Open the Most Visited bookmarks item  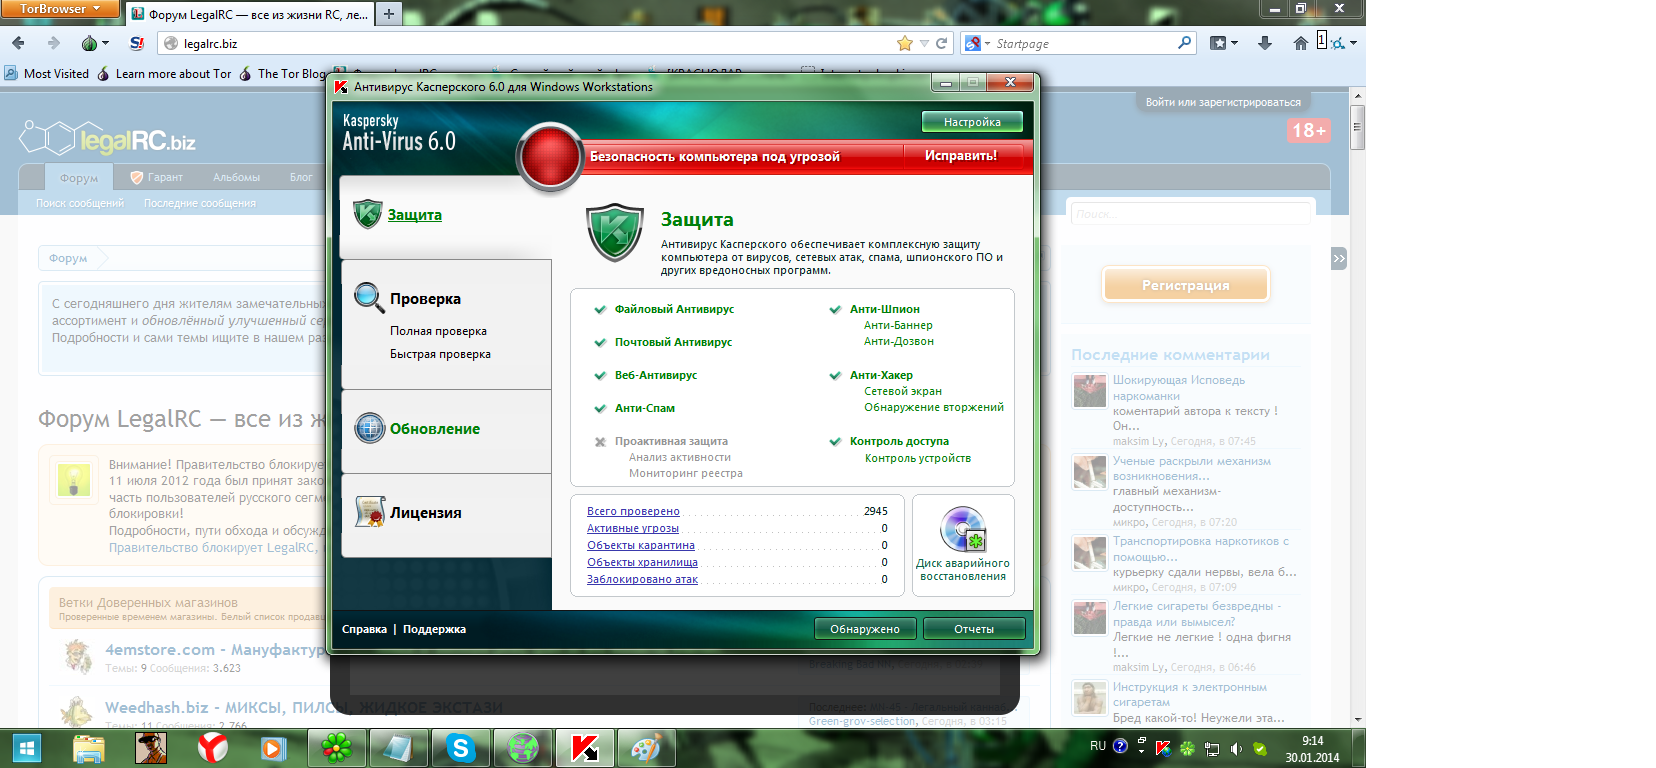pyautogui.click(x=47, y=73)
